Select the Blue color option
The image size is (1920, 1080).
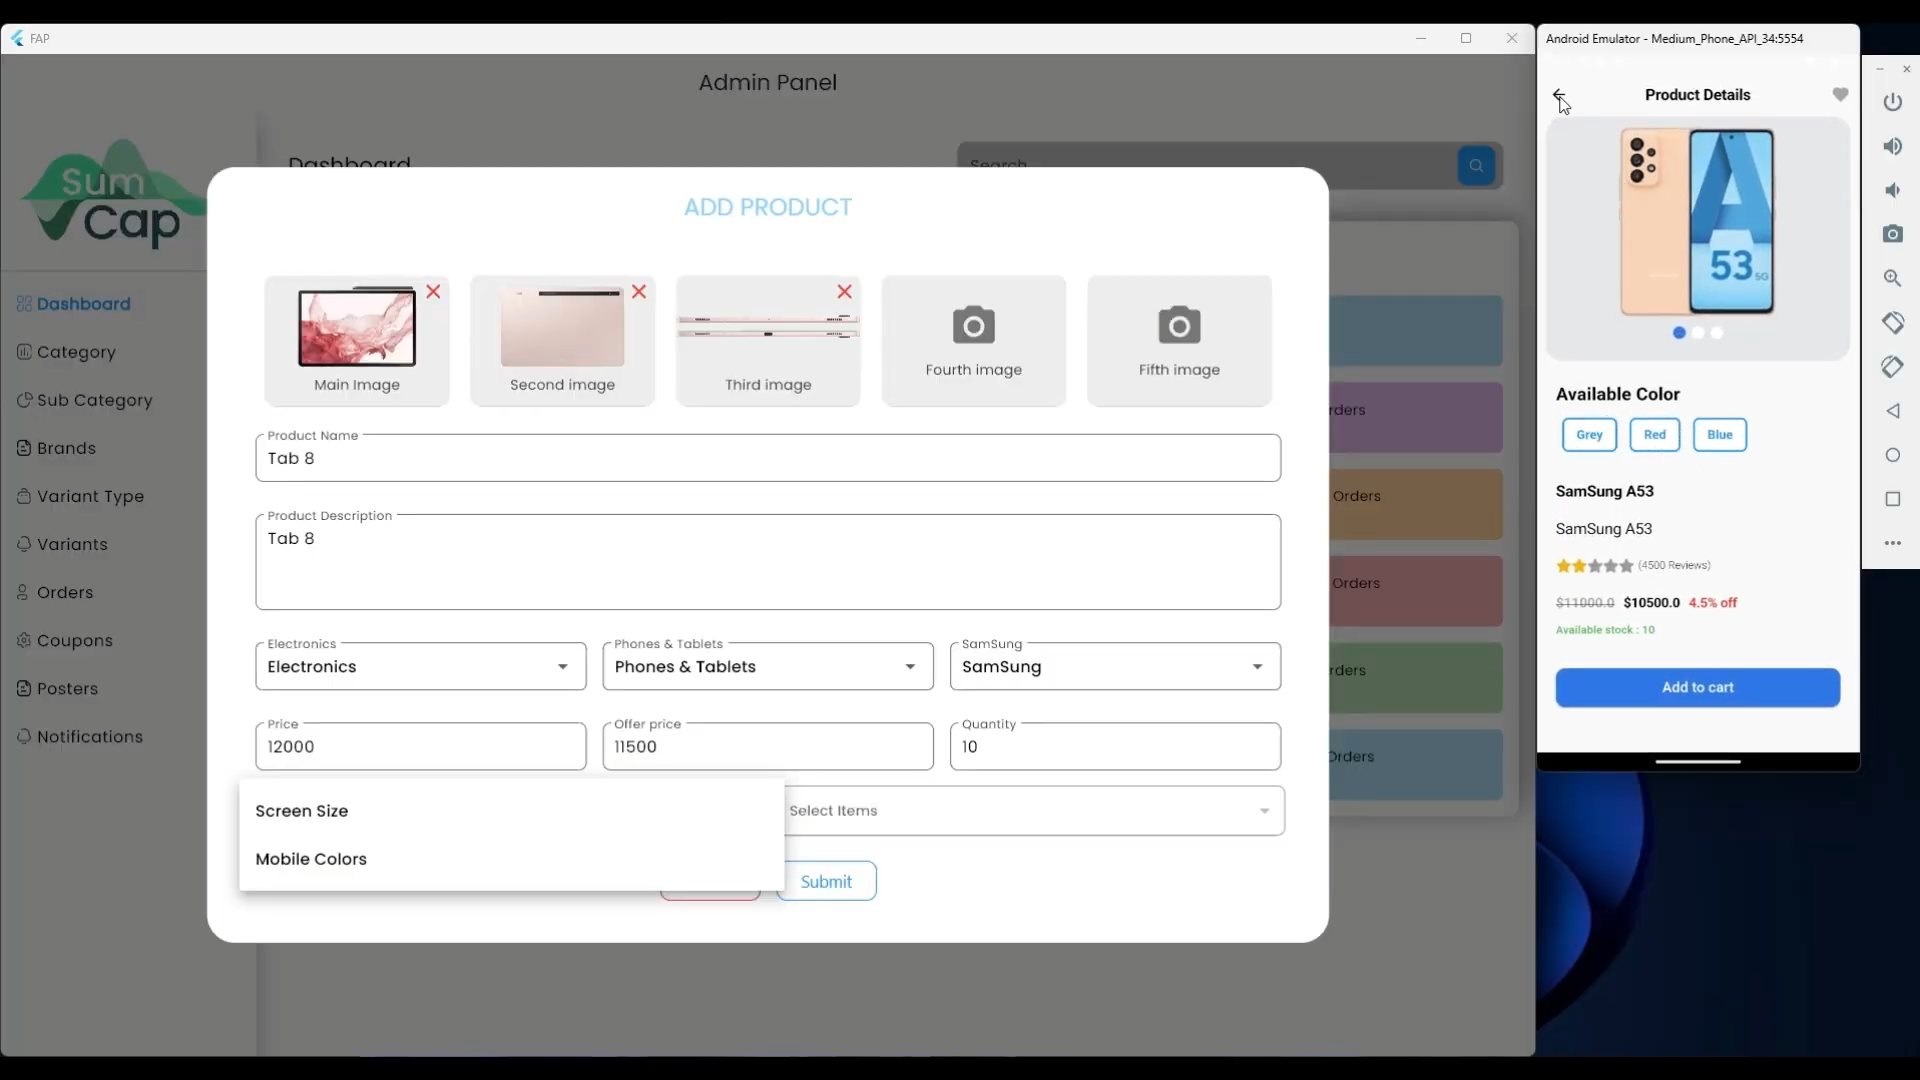(1721, 435)
